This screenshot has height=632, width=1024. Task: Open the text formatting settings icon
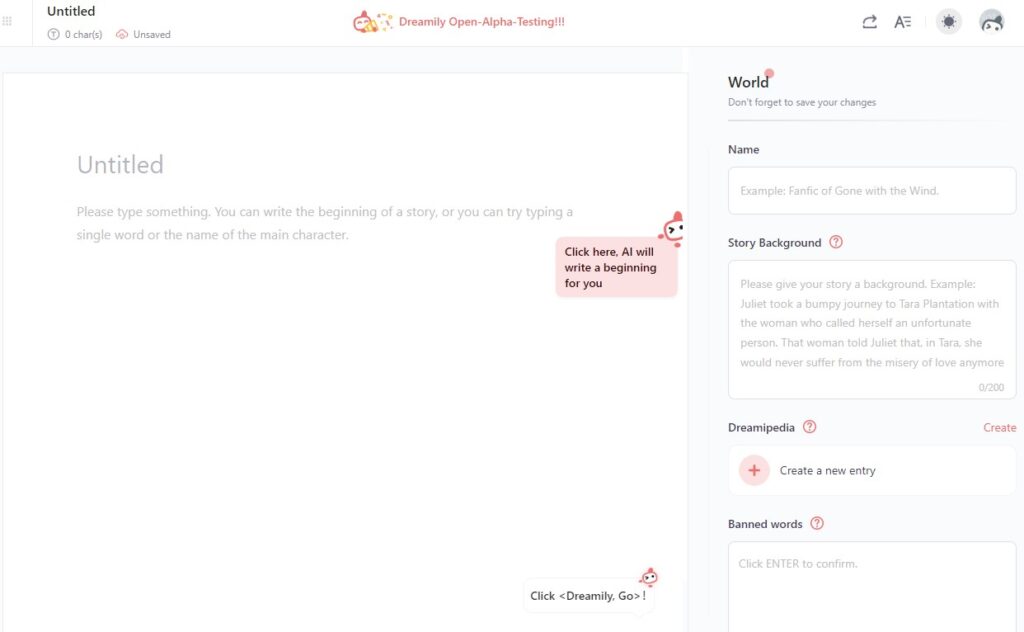click(903, 22)
